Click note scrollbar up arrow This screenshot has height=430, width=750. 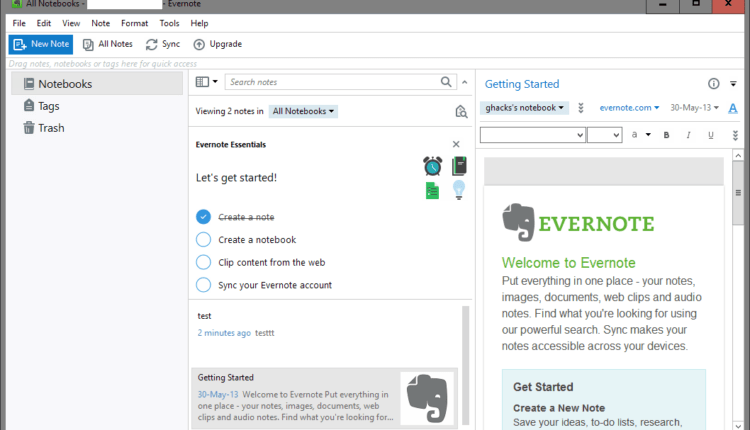[x=738, y=155]
